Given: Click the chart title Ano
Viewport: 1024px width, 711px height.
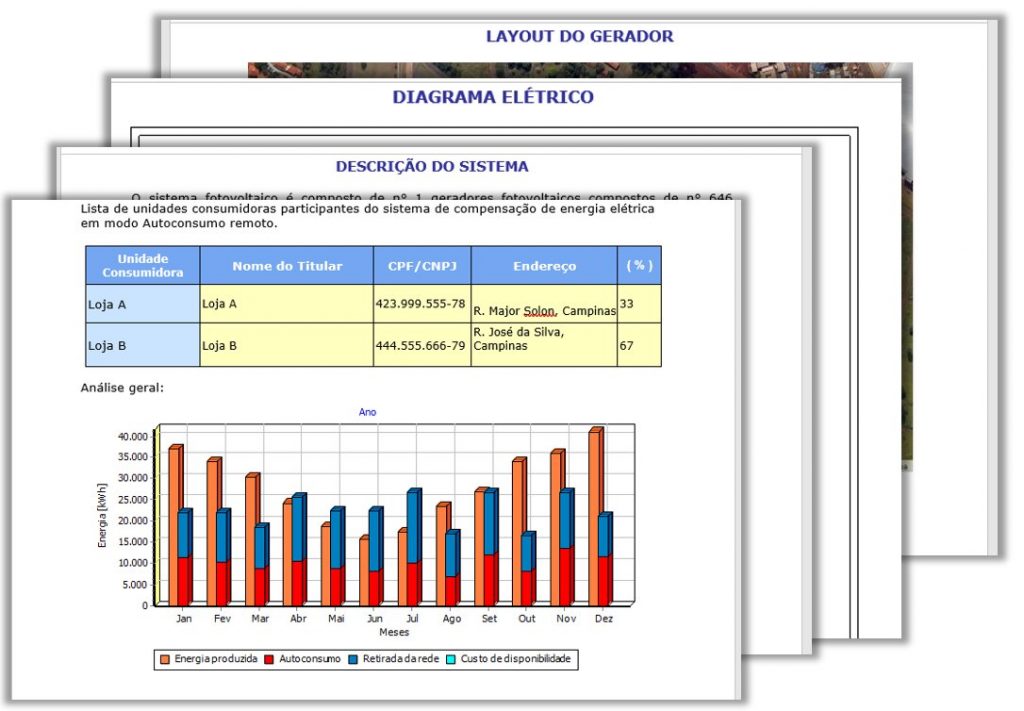Looking at the screenshot, I should pyautogui.click(x=367, y=412).
